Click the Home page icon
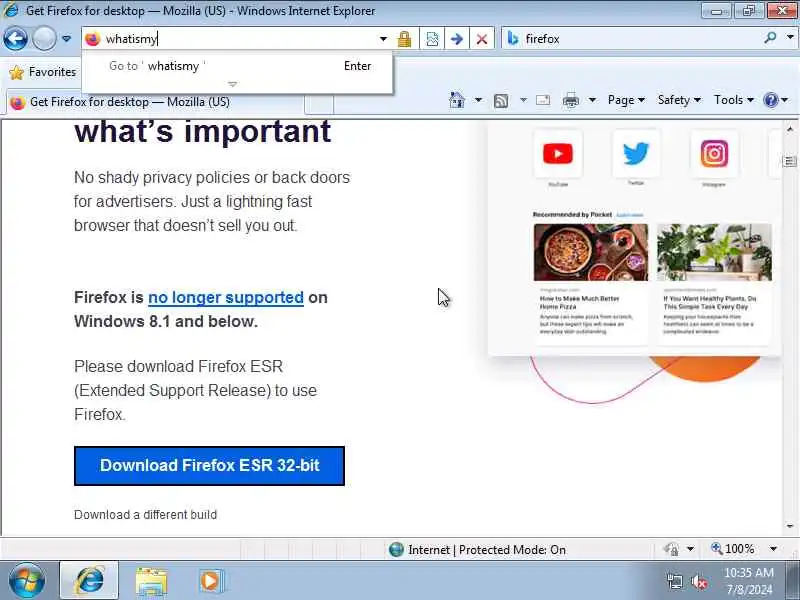This screenshot has height=600, width=800. coord(457,100)
